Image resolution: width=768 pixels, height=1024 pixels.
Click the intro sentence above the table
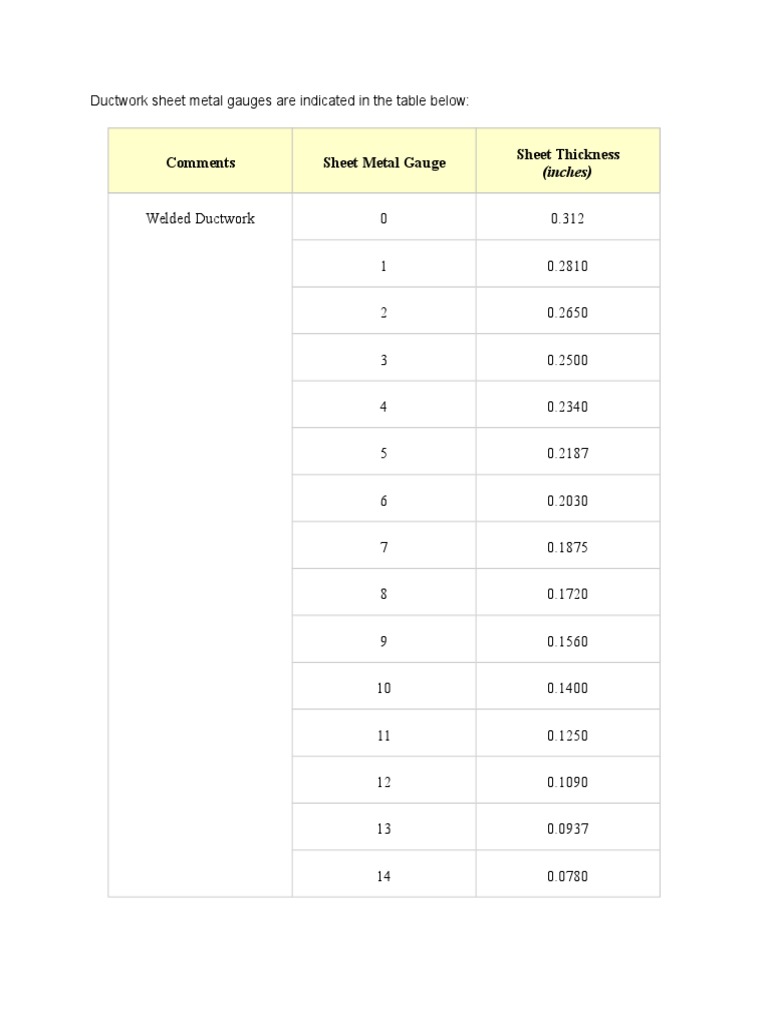coord(279,101)
